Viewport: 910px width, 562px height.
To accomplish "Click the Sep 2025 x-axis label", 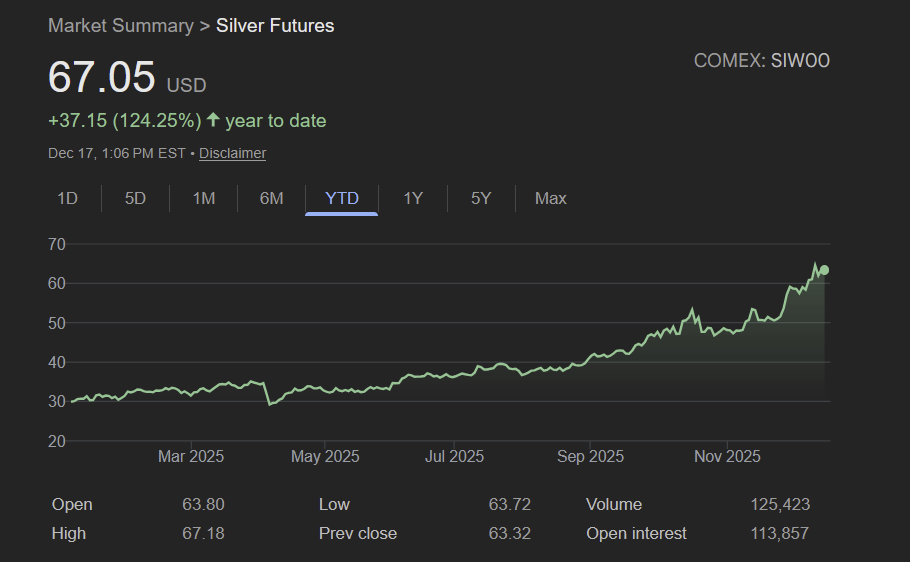I will (x=590, y=457).
